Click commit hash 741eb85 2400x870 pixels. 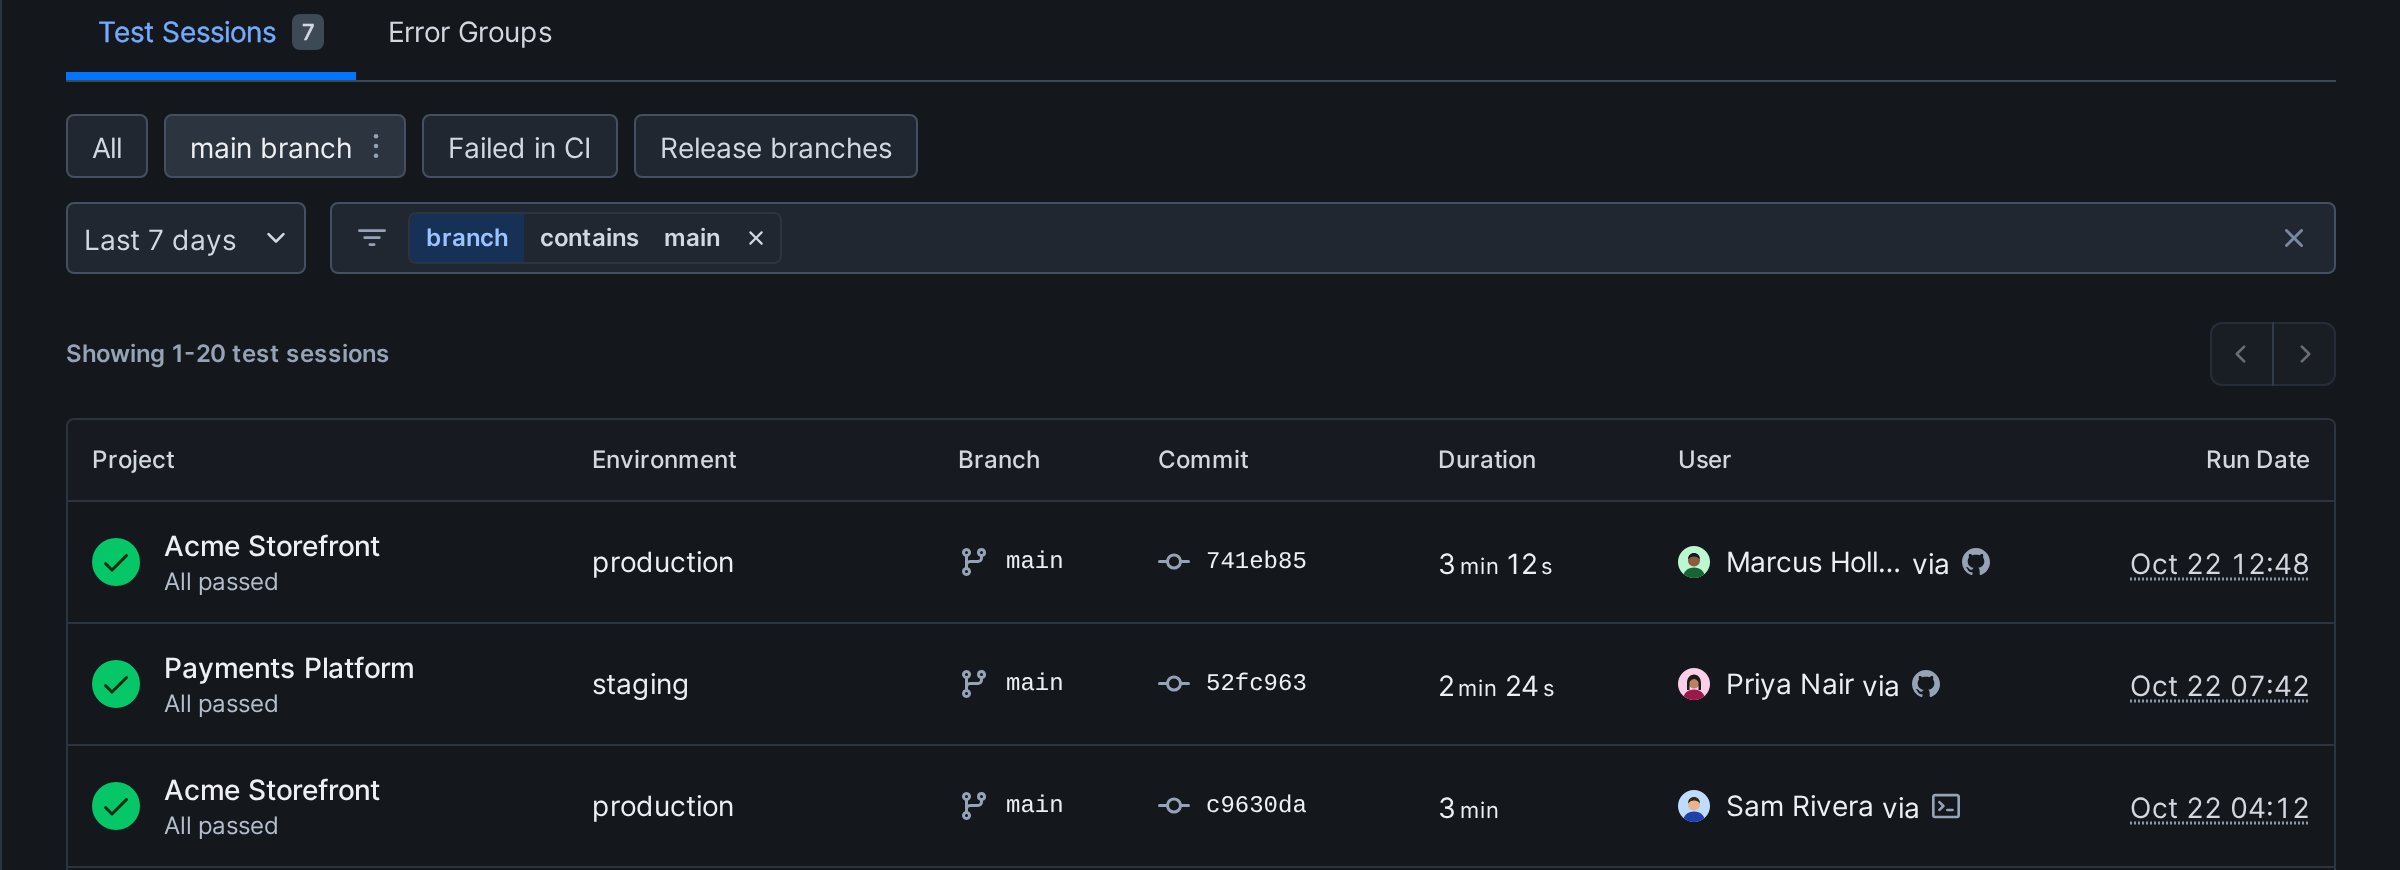[x=1256, y=561]
